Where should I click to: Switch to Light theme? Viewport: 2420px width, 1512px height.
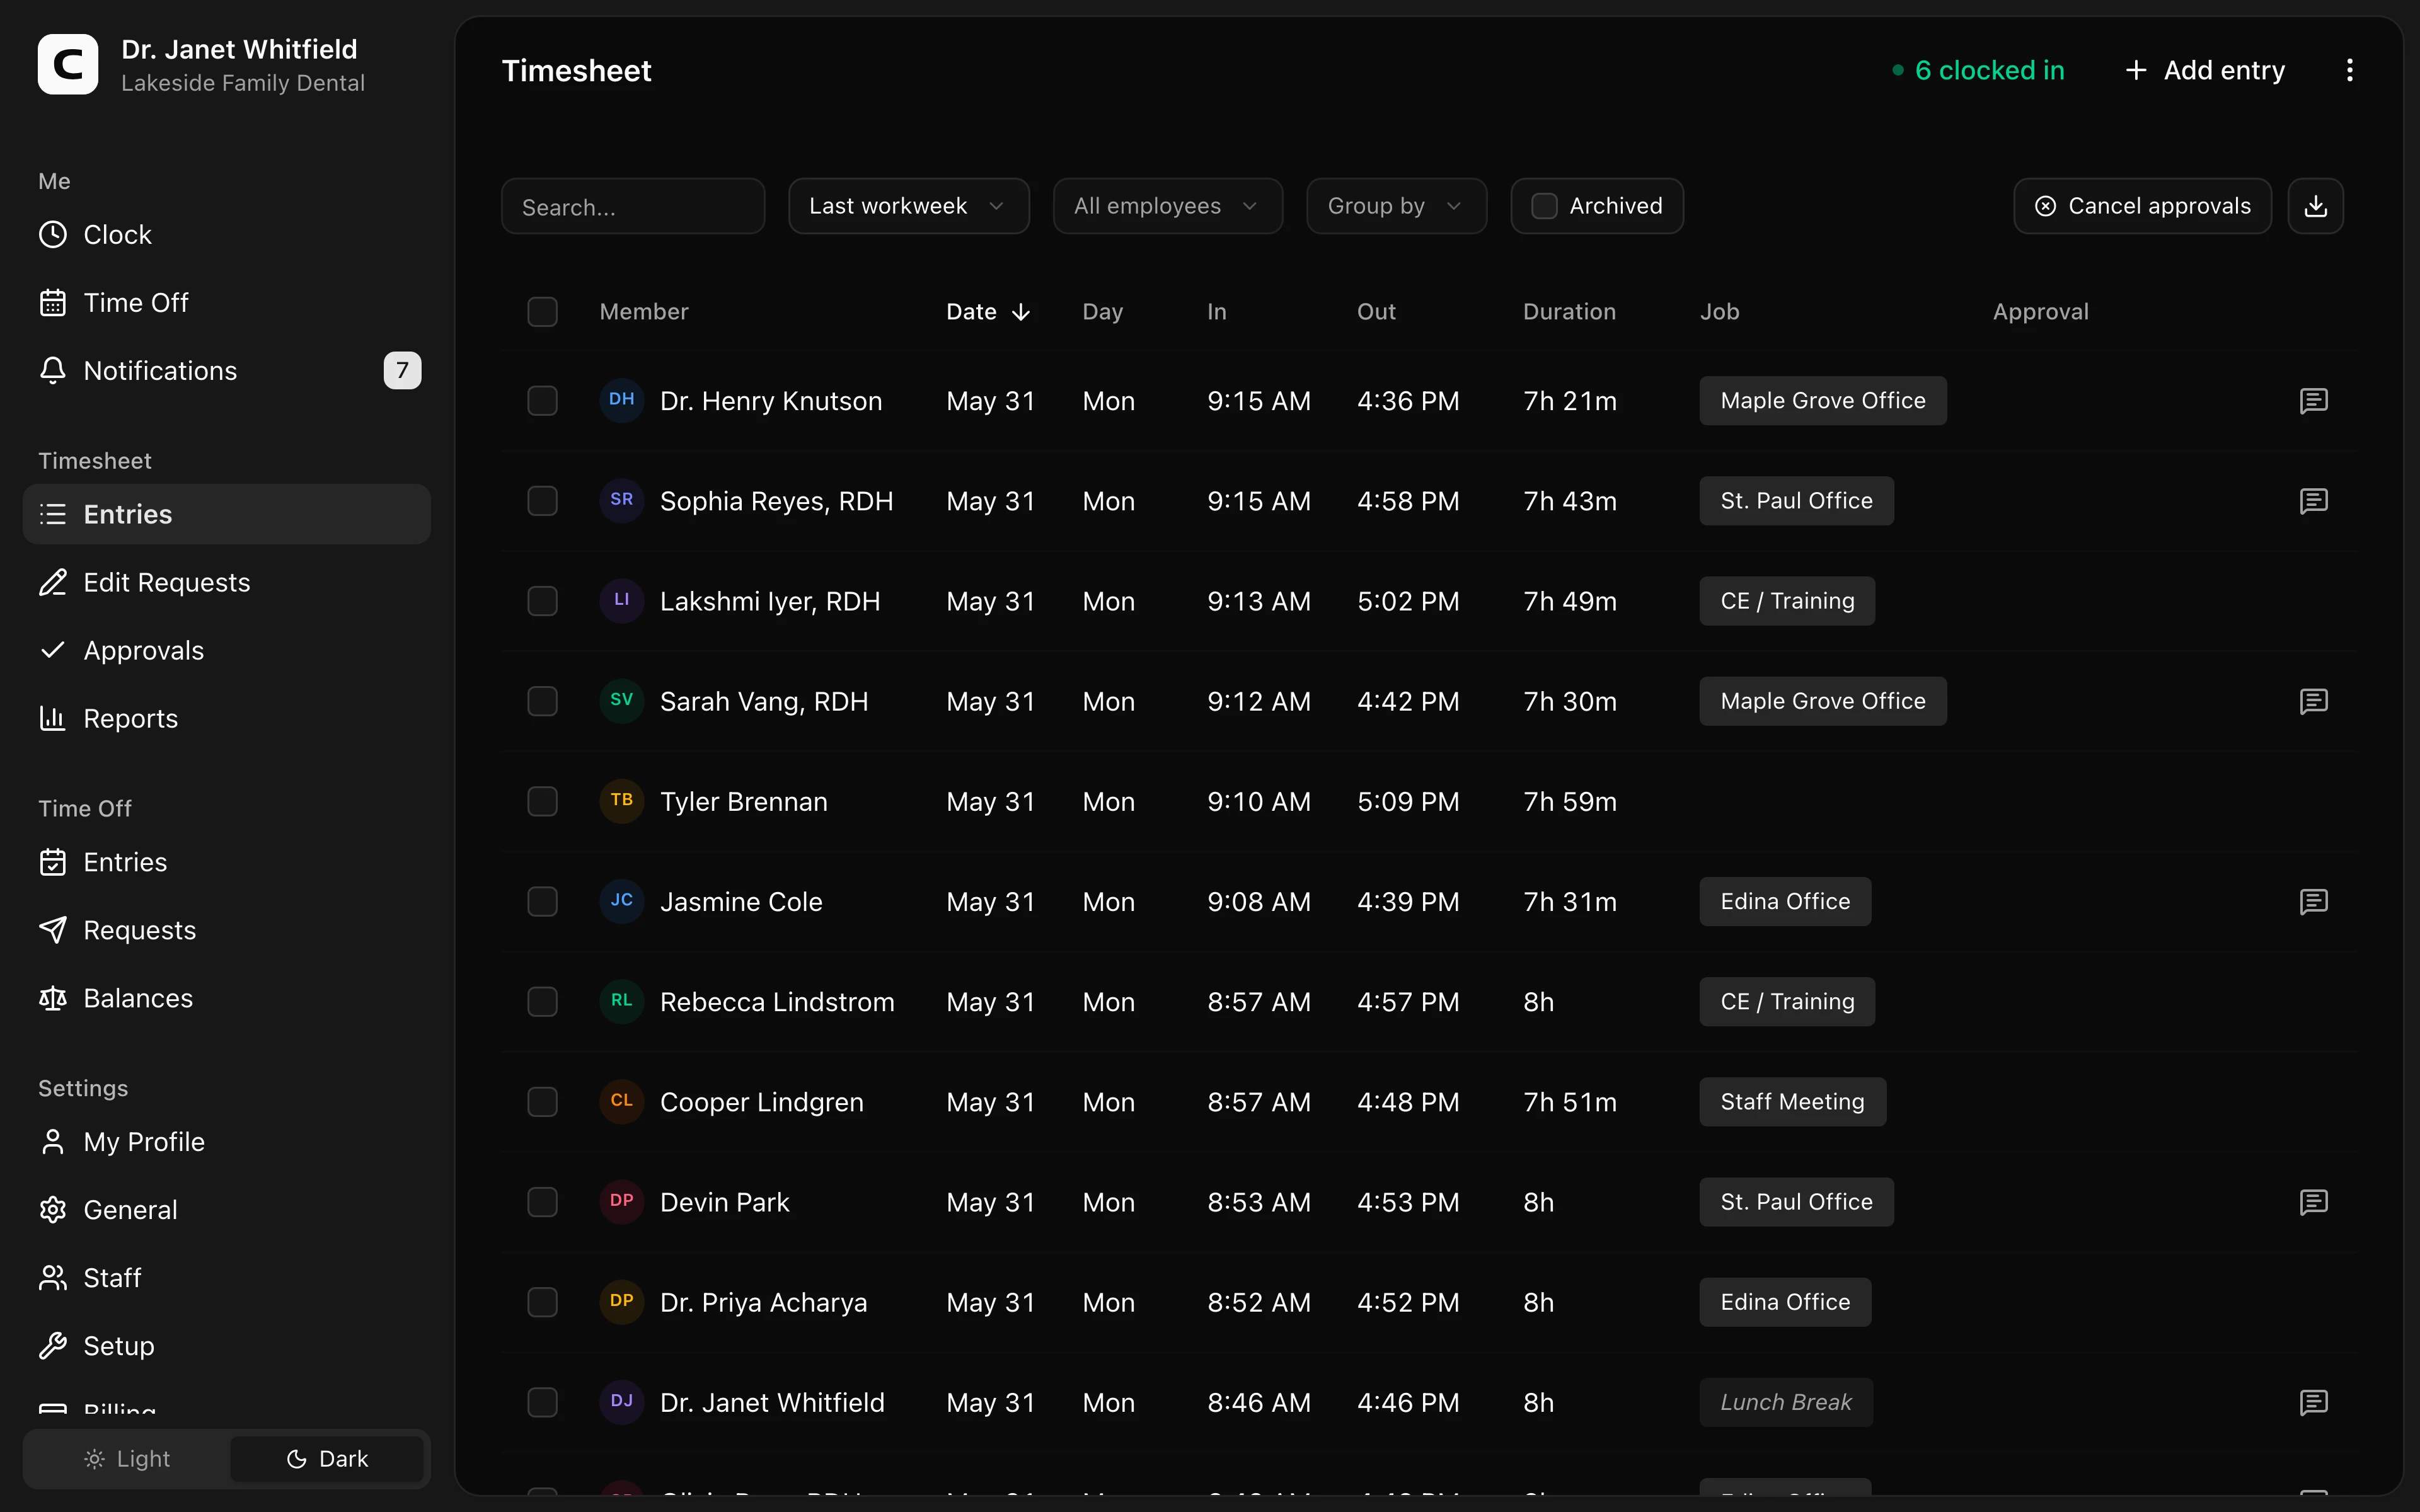pos(128,1459)
